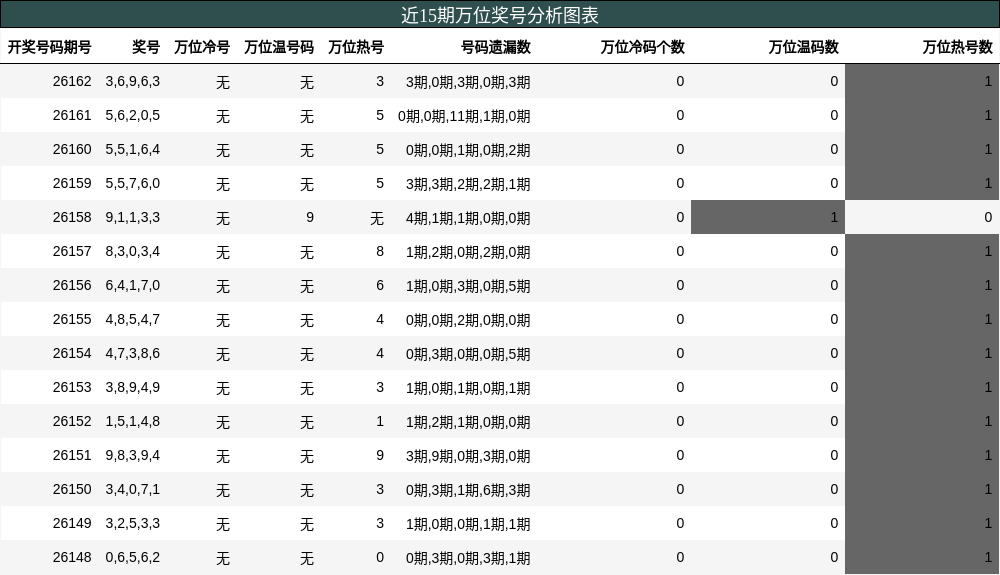The height and width of the screenshot is (575, 1000).
Task: Select winning numbers 4,8,5,4,7
Action: click(133, 319)
